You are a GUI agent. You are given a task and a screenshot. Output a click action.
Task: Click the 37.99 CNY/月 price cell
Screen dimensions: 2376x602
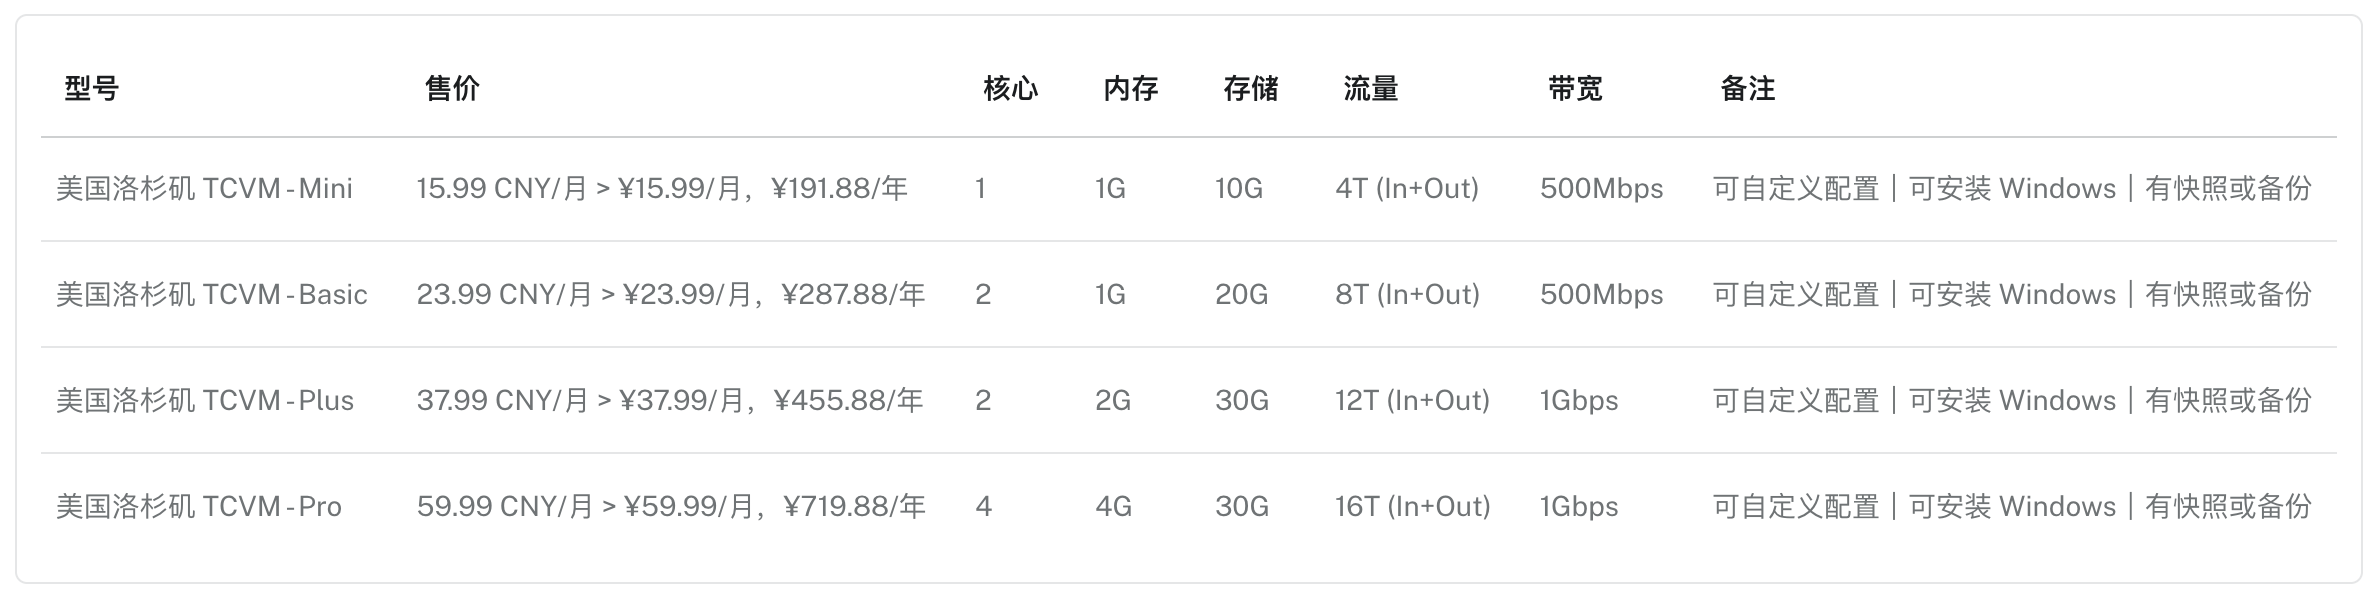[x=670, y=401]
